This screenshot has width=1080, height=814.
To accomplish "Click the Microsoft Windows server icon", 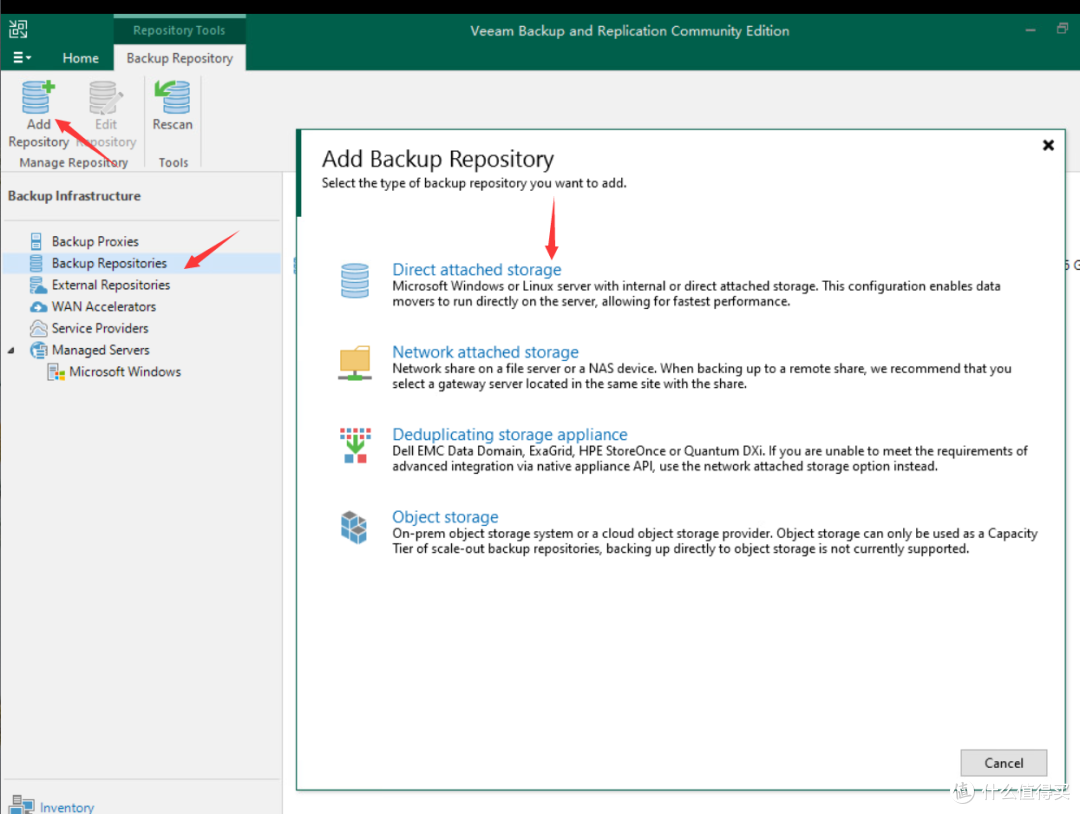I will (x=56, y=372).
